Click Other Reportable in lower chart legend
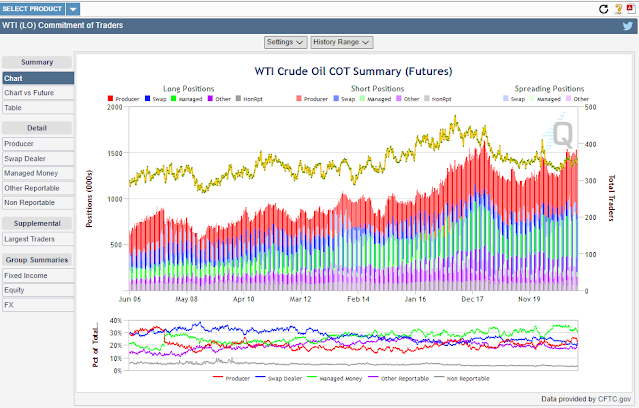The width and height of the screenshot is (639, 408). 405,379
